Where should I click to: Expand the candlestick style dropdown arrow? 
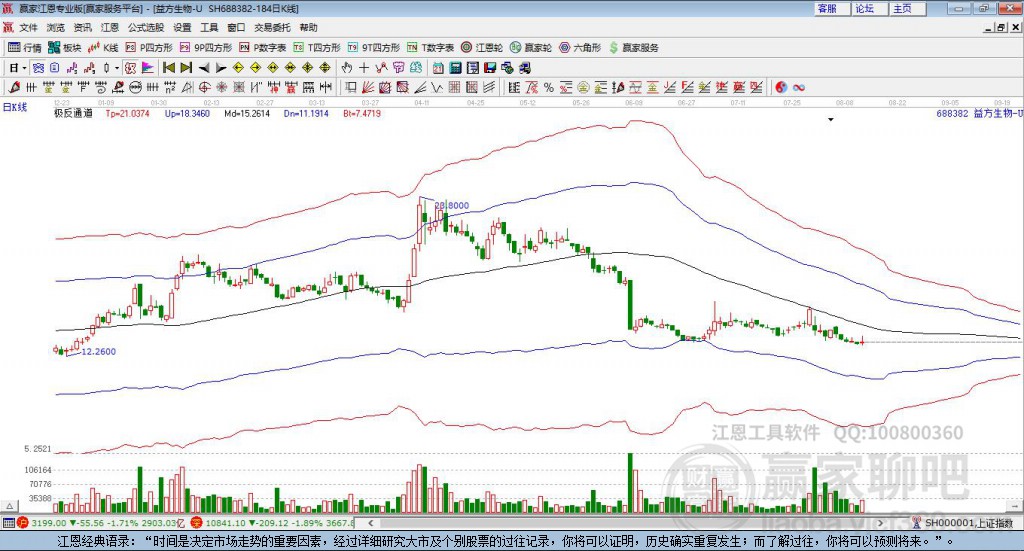click(117, 68)
